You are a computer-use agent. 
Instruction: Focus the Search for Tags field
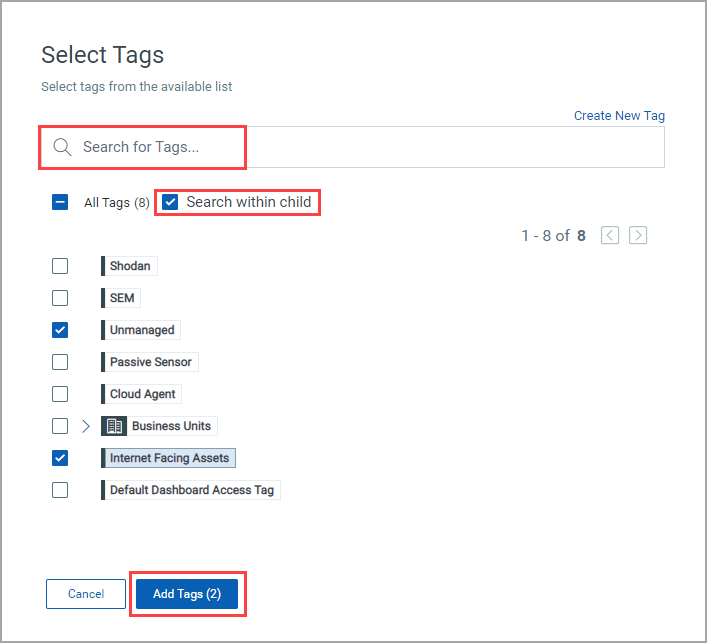coord(370,147)
